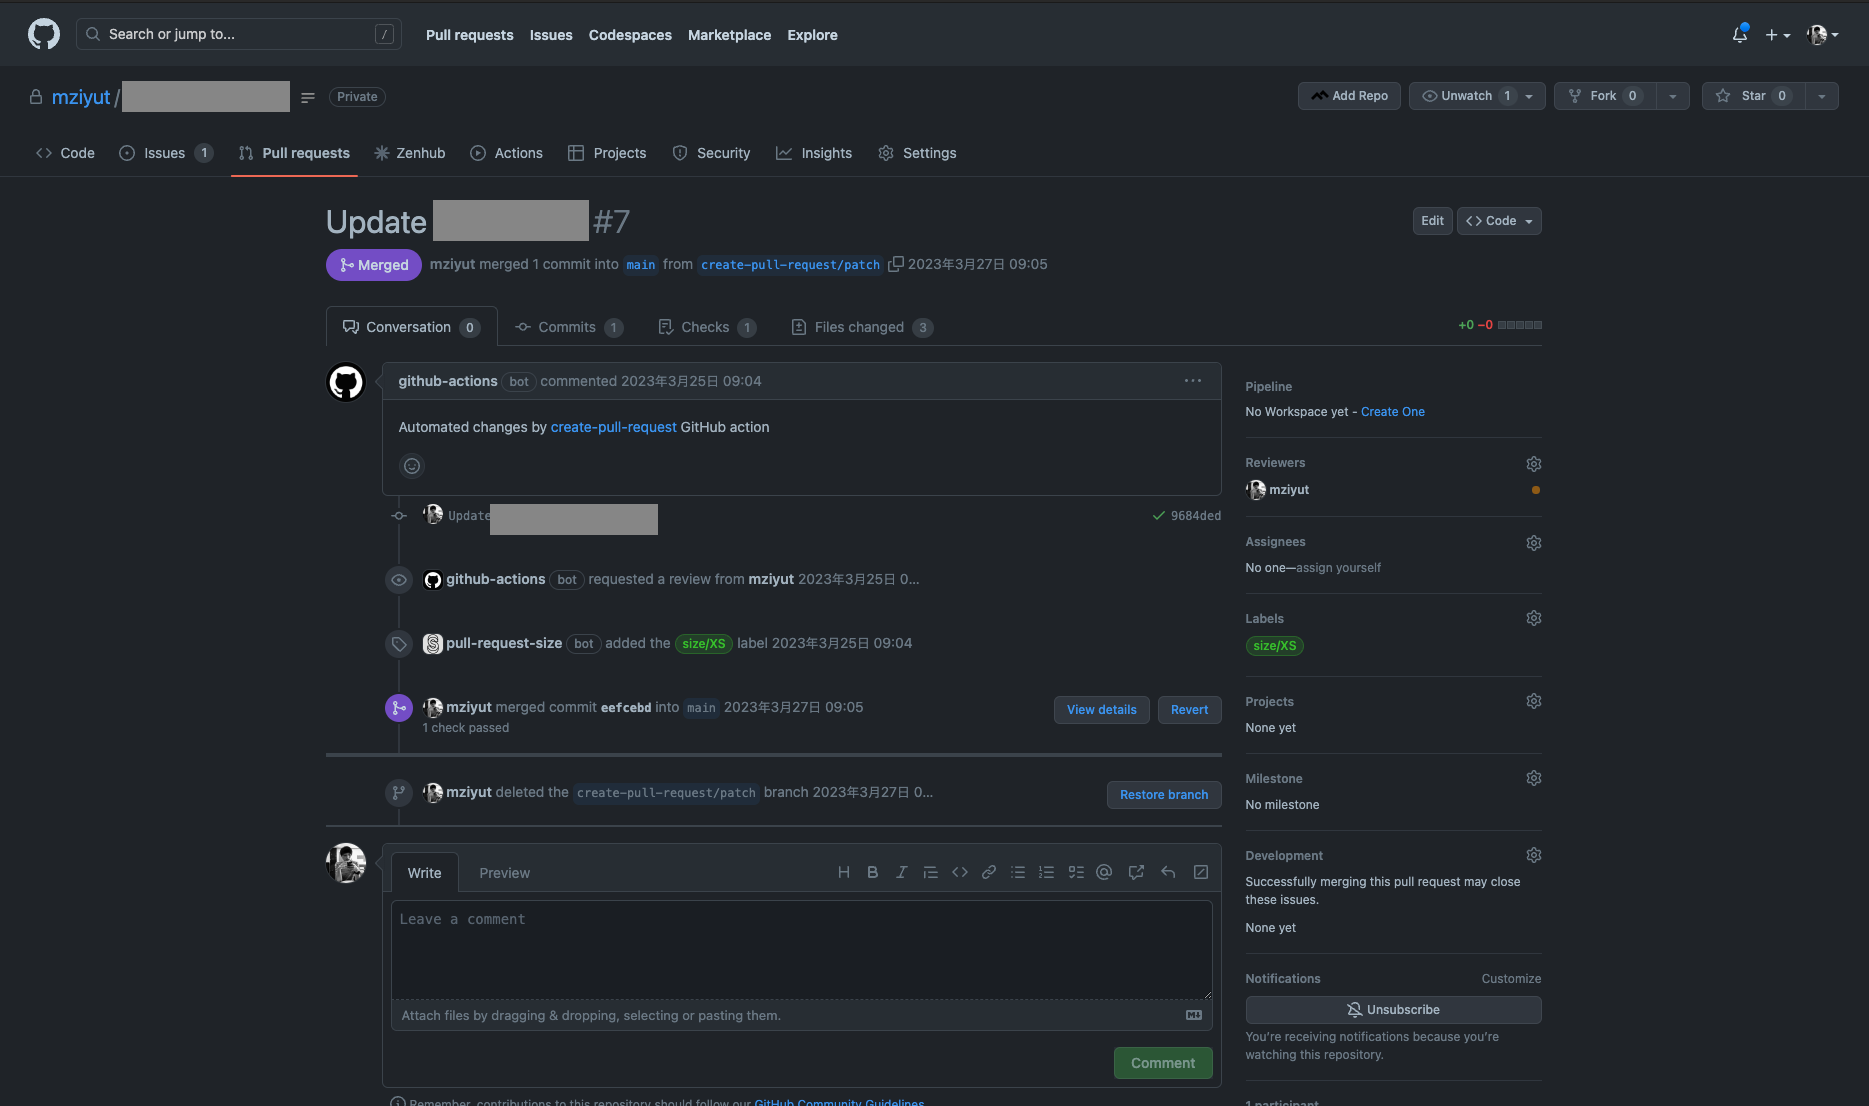Click the assign yourself link
1869x1106 pixels.
tap(1338, 568)
